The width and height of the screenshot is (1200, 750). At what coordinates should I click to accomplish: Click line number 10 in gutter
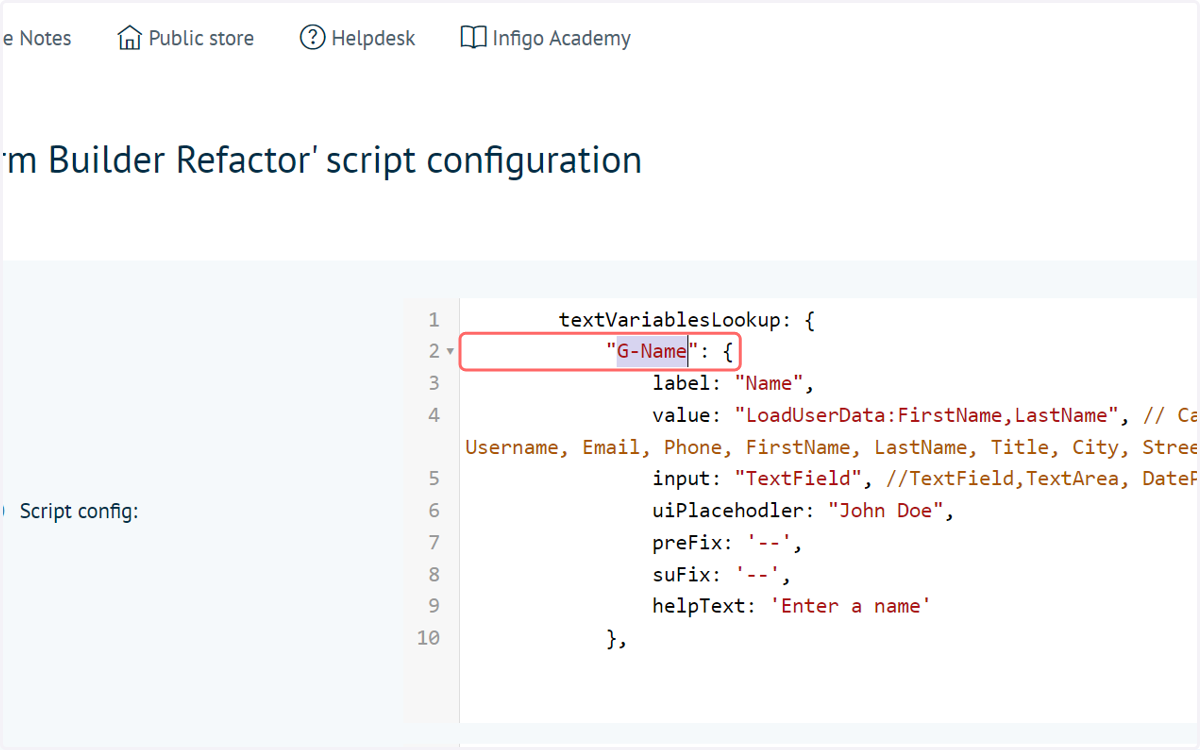coord(428,638)
